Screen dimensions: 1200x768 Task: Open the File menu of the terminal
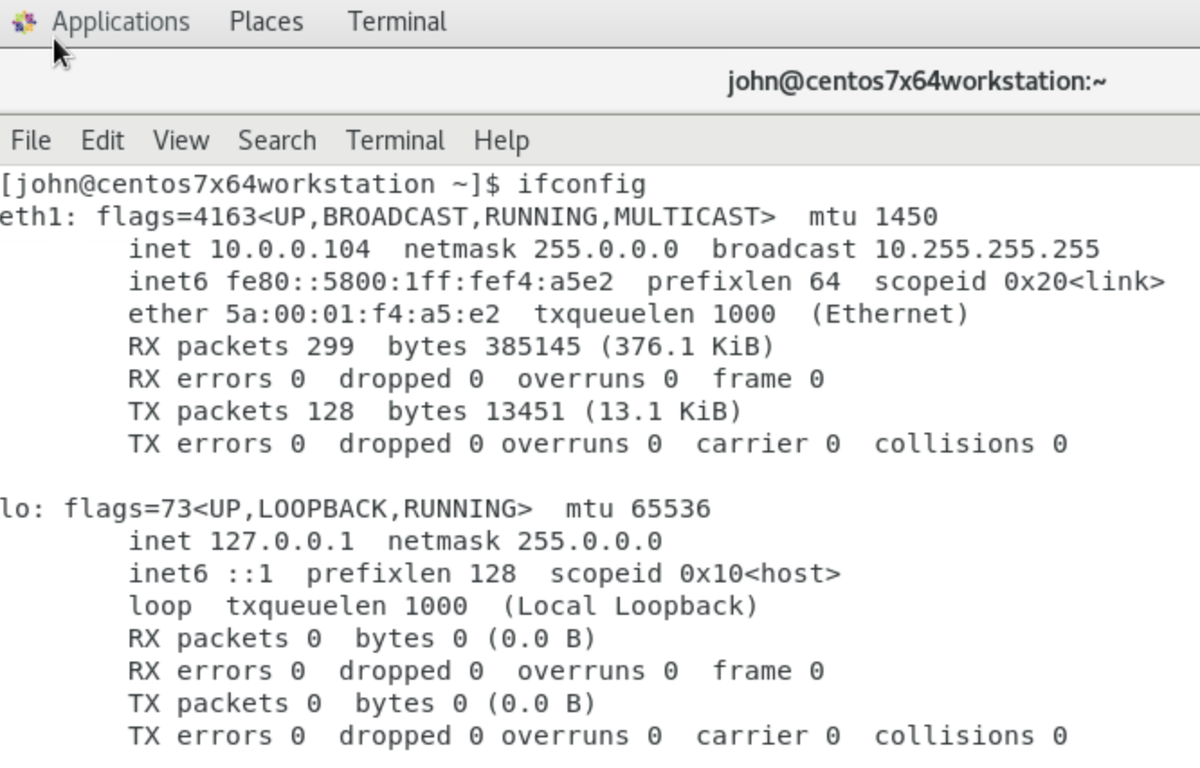click(x=31, y=140)
